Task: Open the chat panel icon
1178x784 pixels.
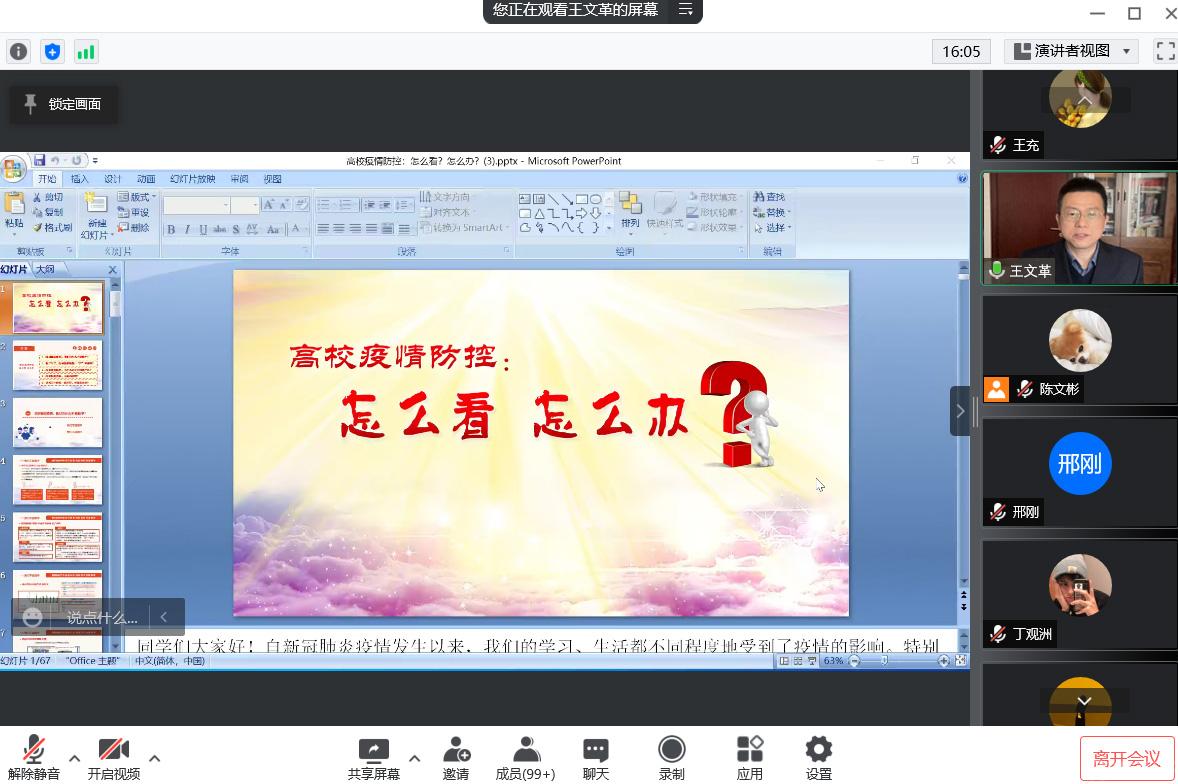Action: pos(596,751)
